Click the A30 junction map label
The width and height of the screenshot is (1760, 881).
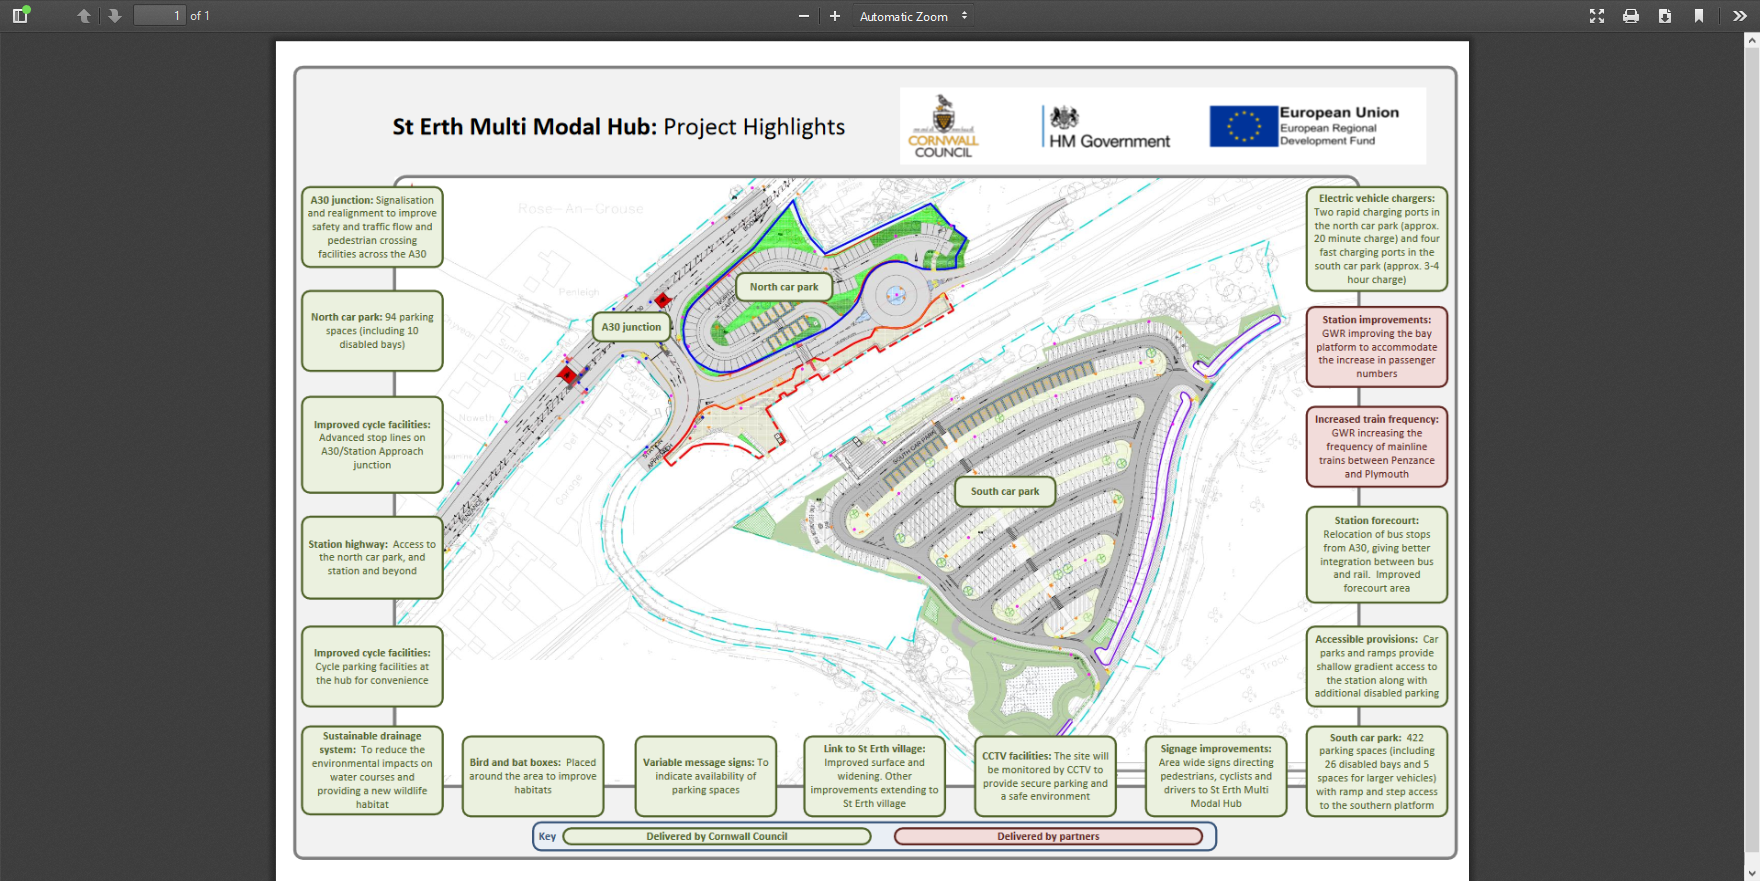[x=631, y=327]
